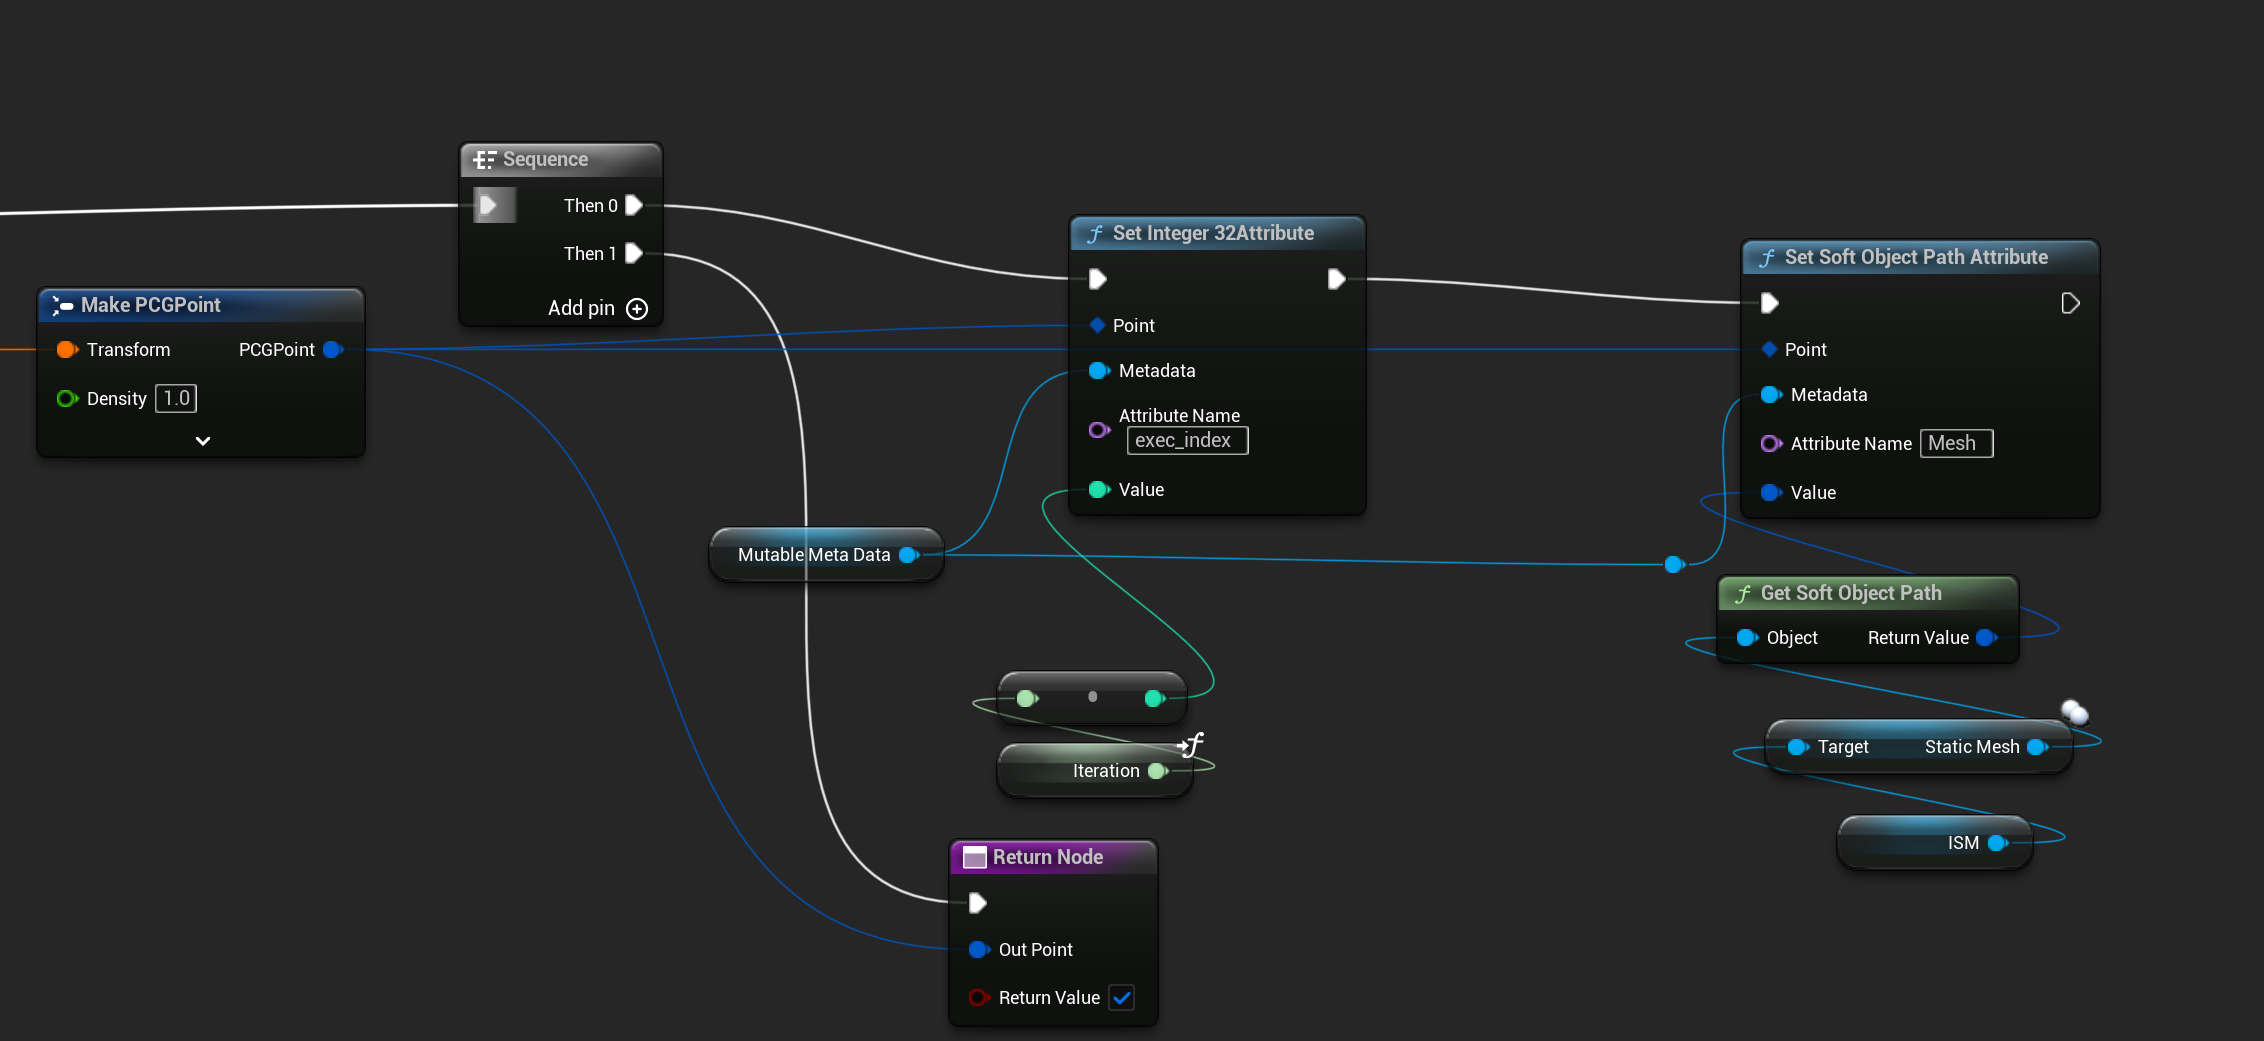The image size is (2264, 1041).
Task: Expand the Make PCGPoint node's hidden pins
Action: pyautogui.click(x=203, y=441)
